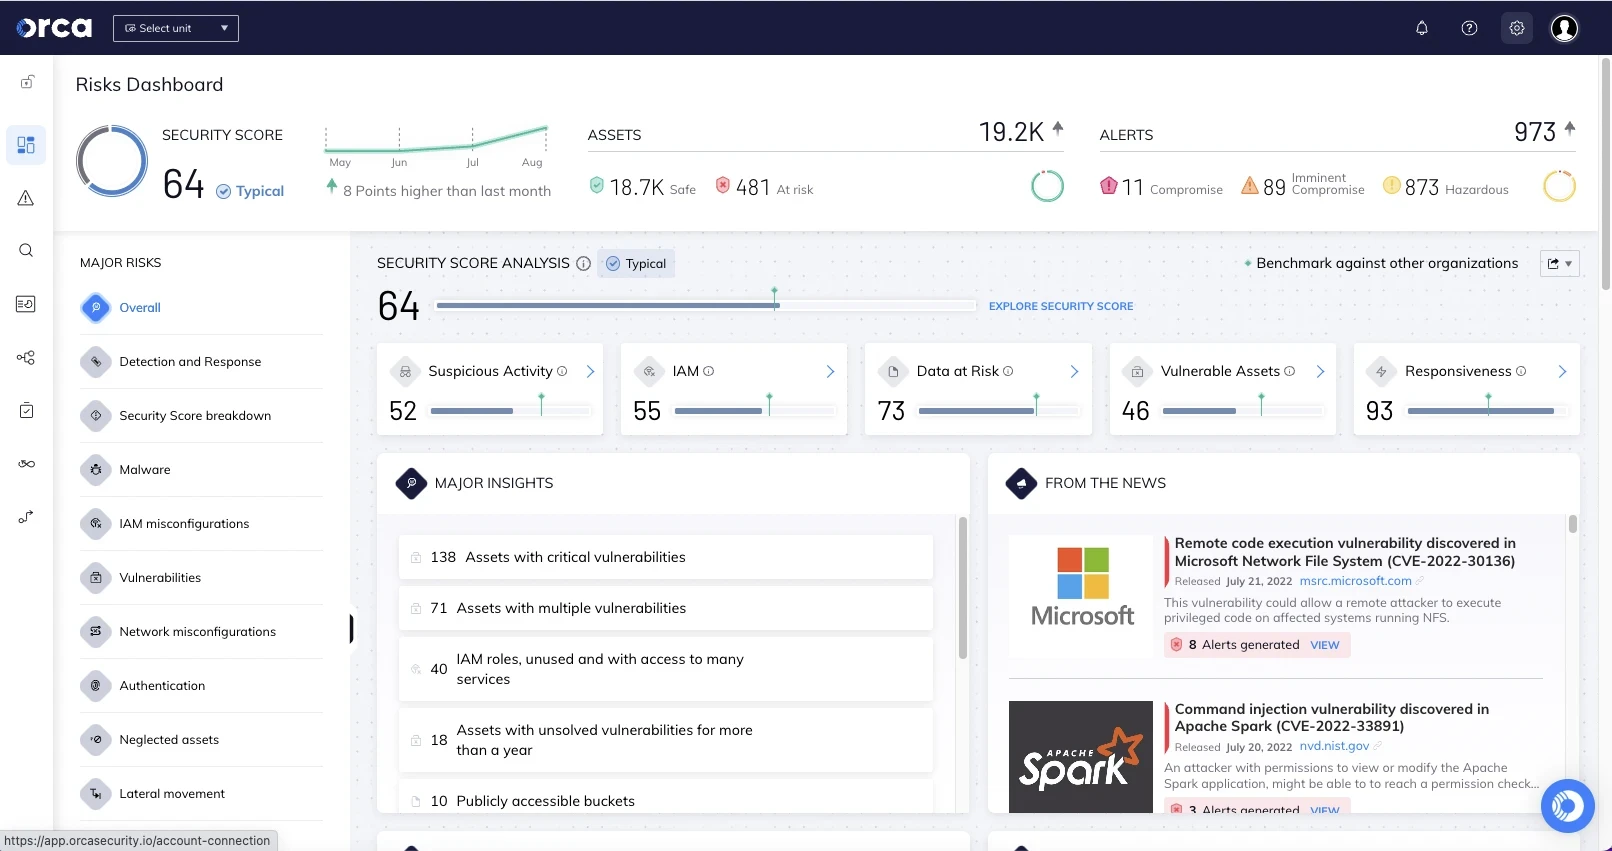
Task: Select Detection and Response in Major Risks
Action: [x=190, y=362]
